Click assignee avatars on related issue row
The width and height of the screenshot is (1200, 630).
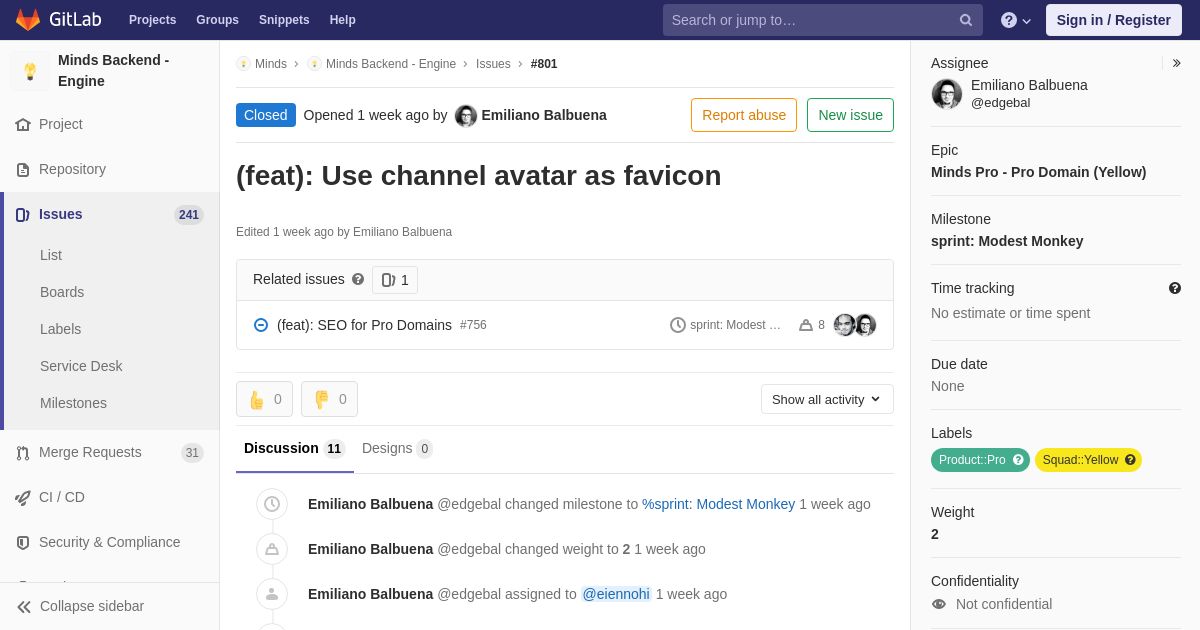855,325
